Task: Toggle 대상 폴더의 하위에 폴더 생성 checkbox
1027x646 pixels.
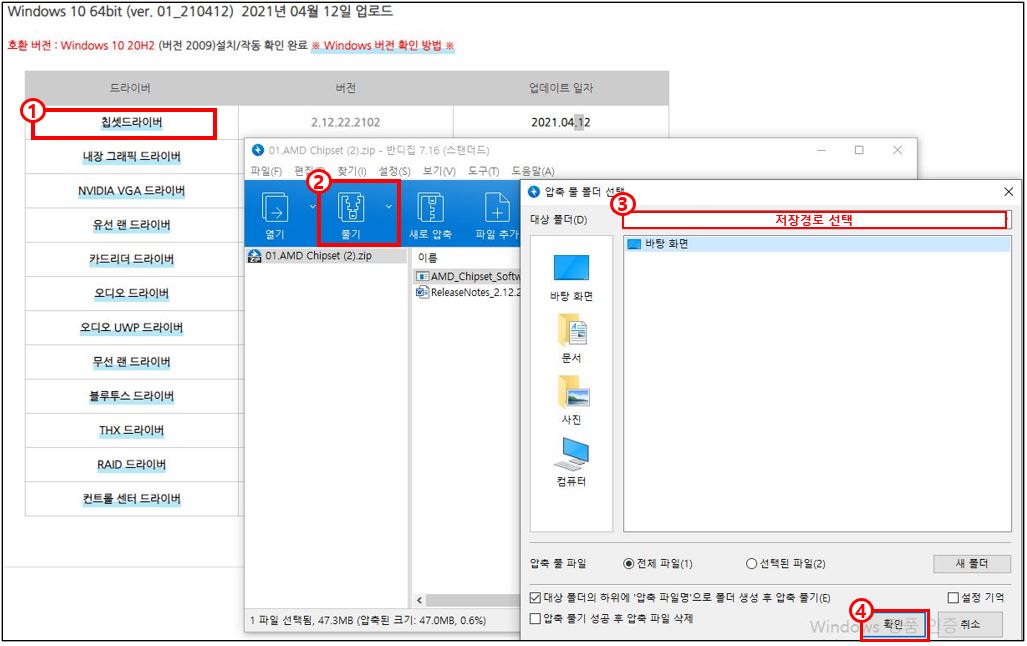Action: [x=535, y=598]
